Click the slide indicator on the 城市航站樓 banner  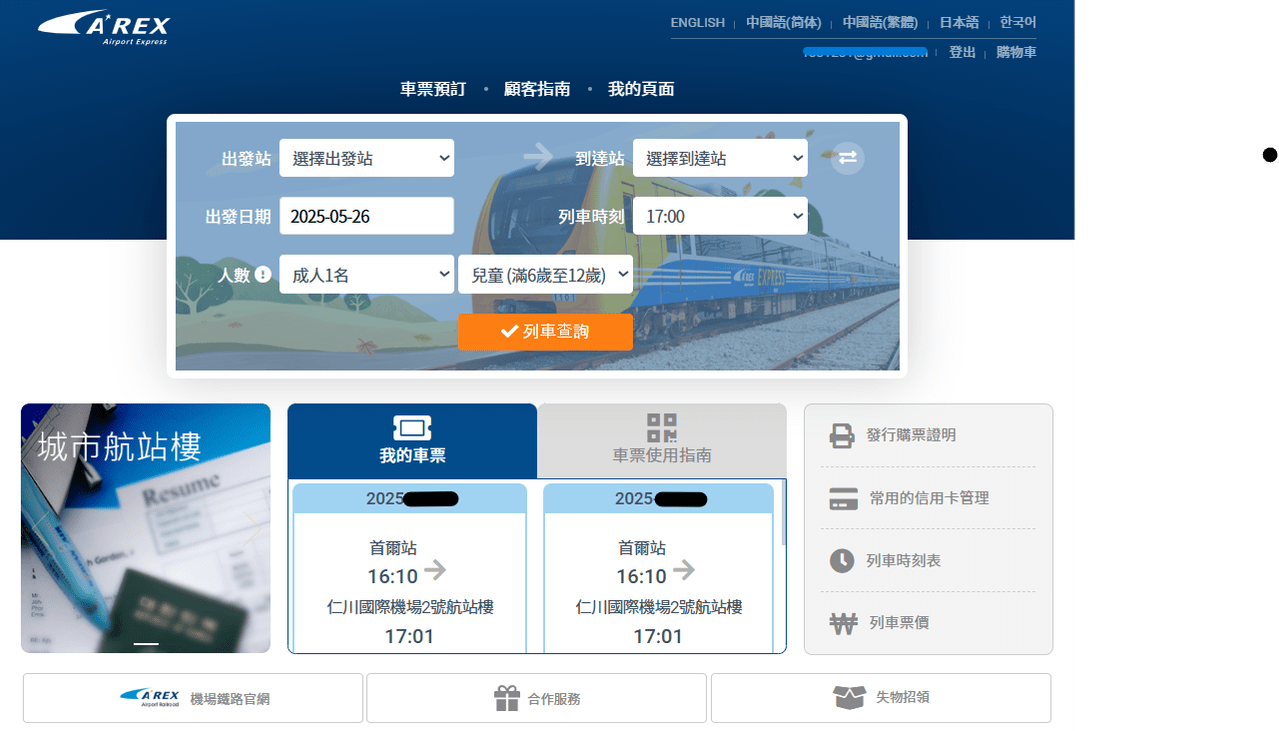click(146, 644)
